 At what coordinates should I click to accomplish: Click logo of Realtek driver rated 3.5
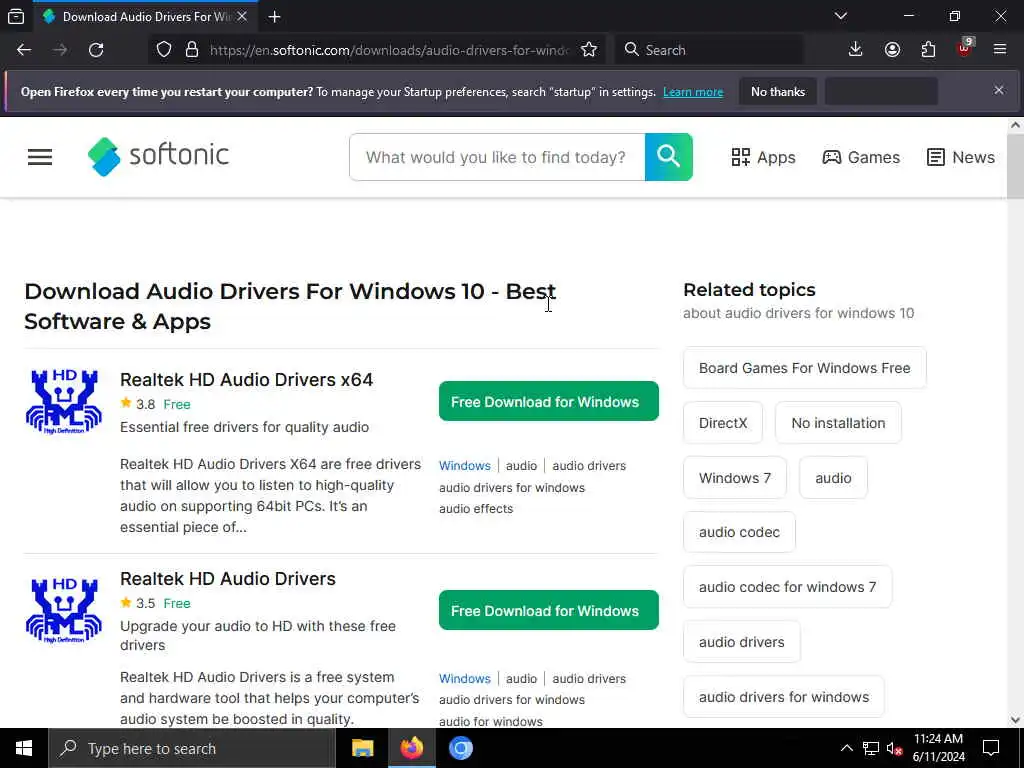click(x=64, y=610)
